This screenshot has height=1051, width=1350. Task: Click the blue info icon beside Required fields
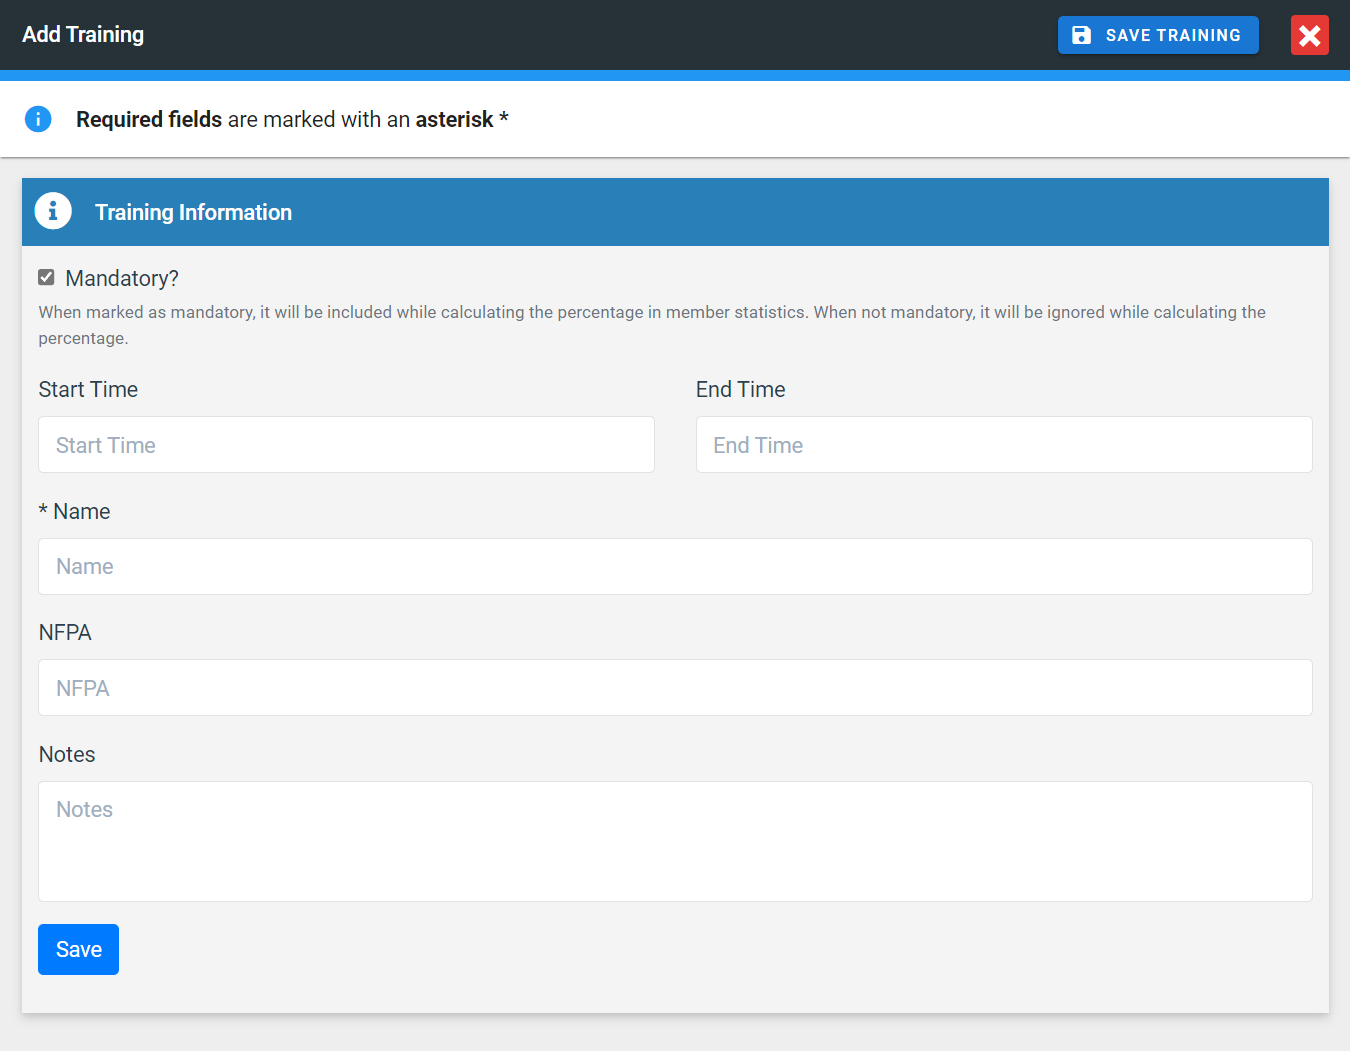38,119
